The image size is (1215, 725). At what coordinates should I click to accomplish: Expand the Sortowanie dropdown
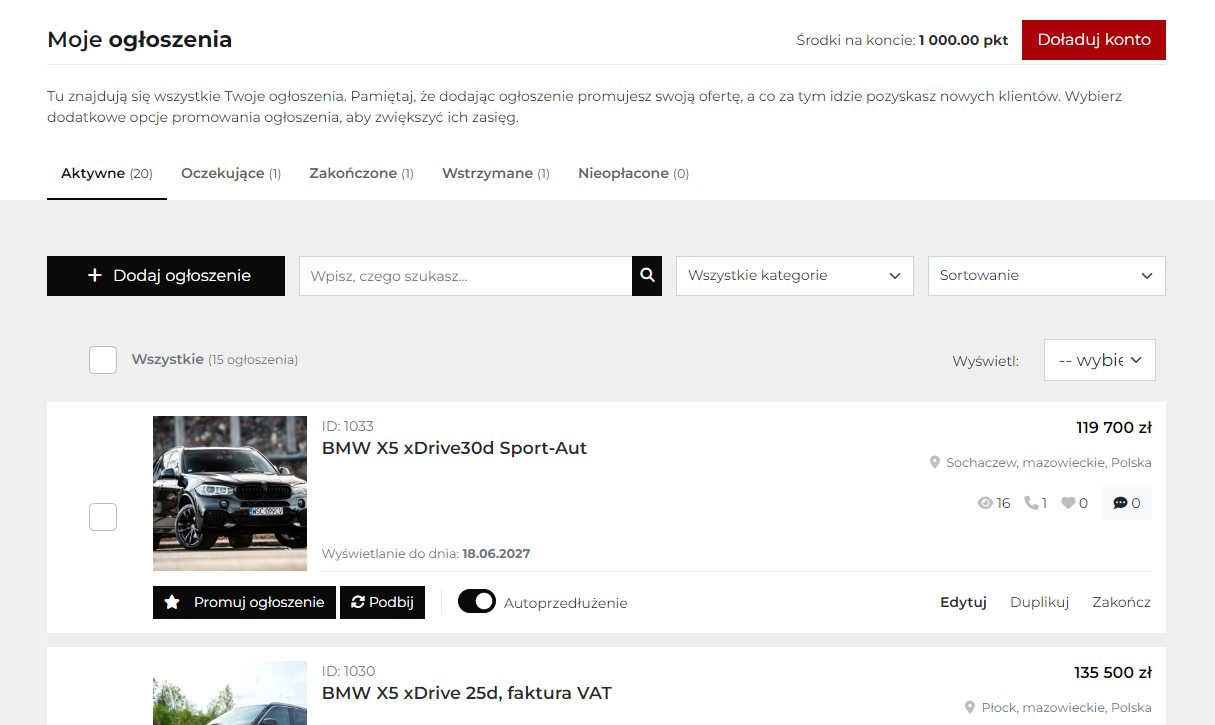tap(1046, 276)
